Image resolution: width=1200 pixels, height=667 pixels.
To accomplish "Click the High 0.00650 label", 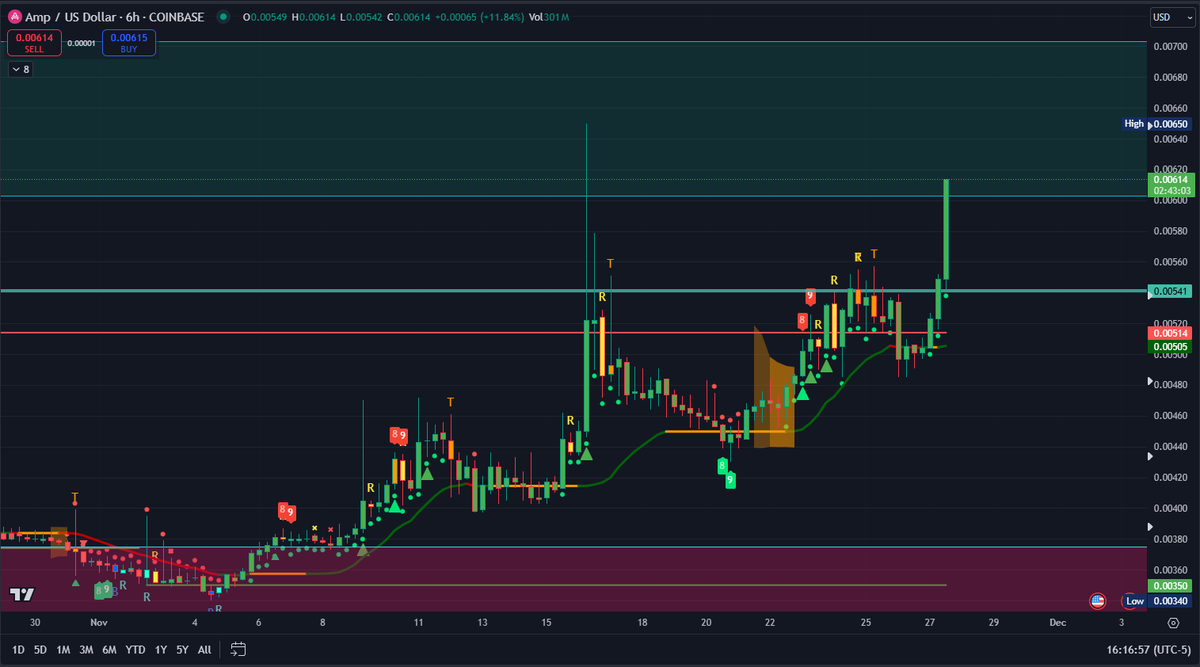I will (x=1156, y=124).
